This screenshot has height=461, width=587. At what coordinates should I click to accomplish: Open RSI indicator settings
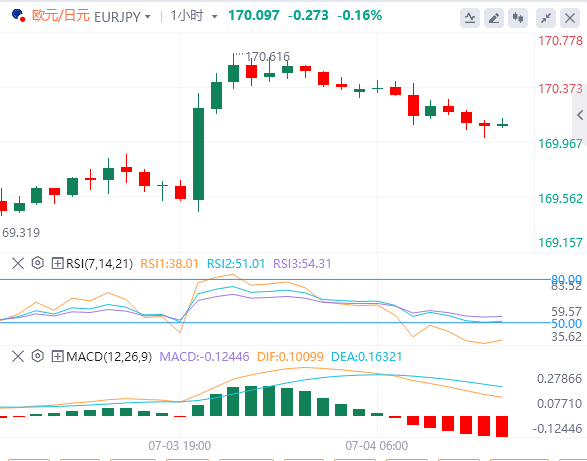(x=37, y=263)
